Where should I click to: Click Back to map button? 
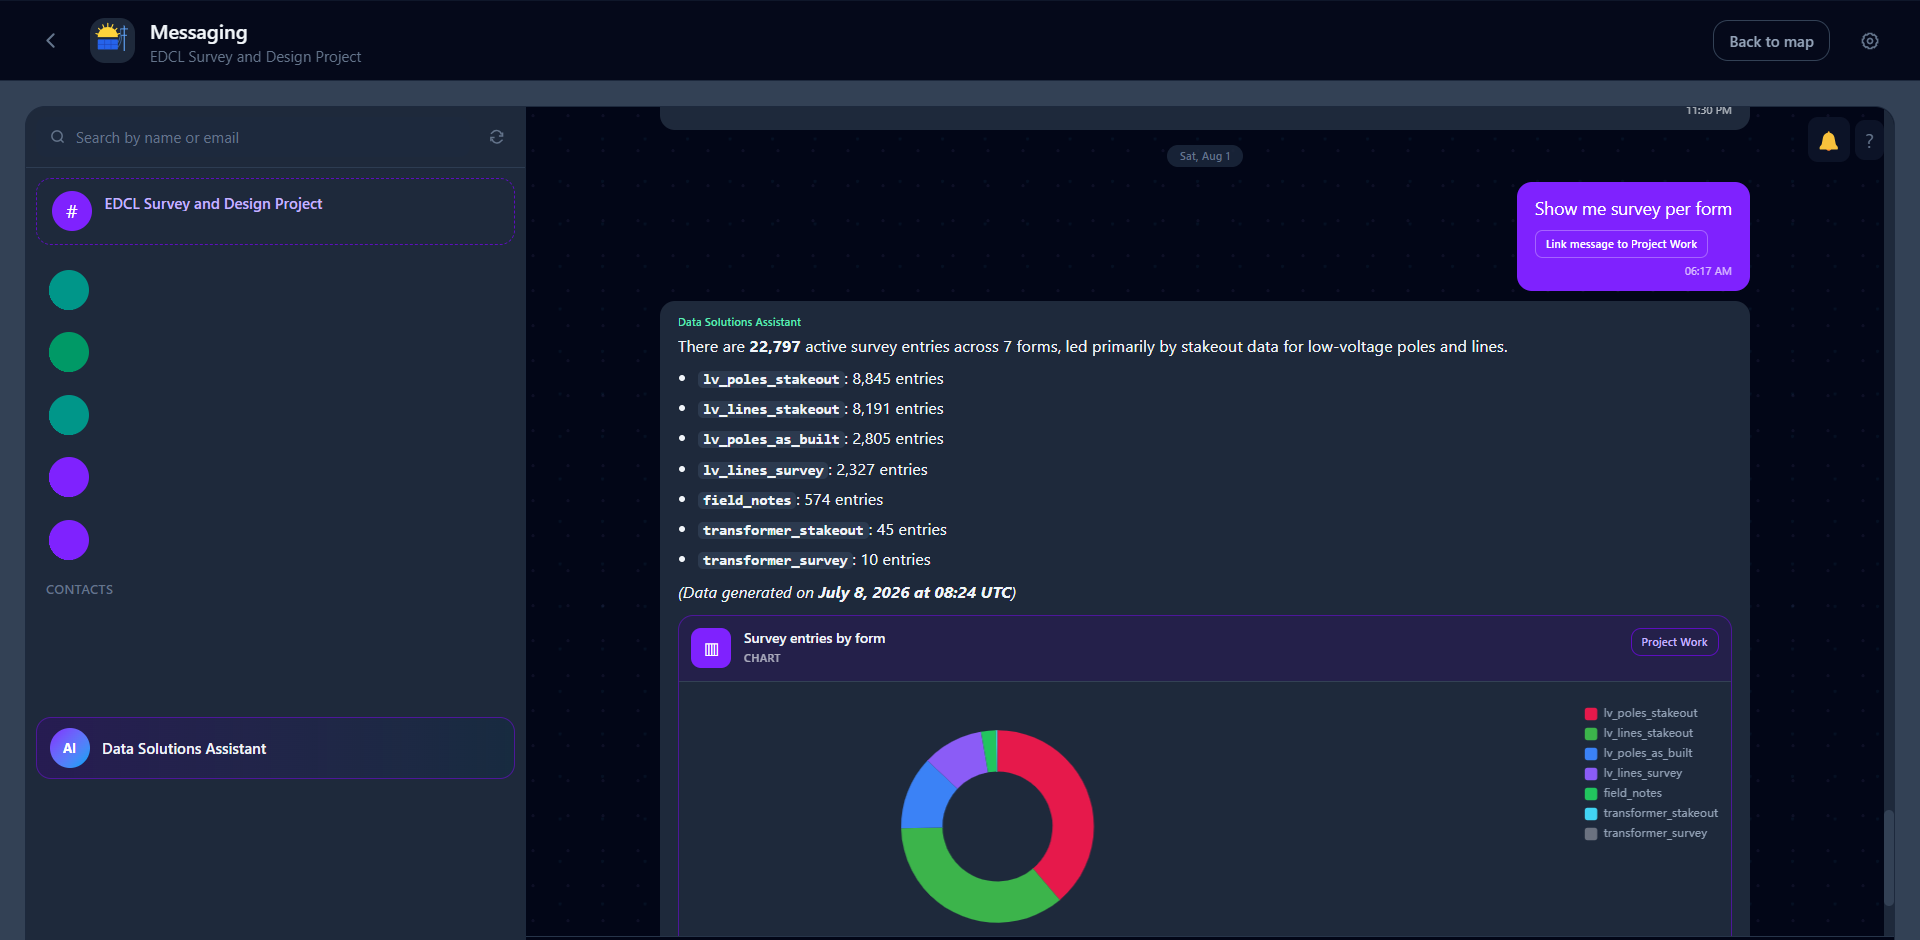pos(1771,41)
